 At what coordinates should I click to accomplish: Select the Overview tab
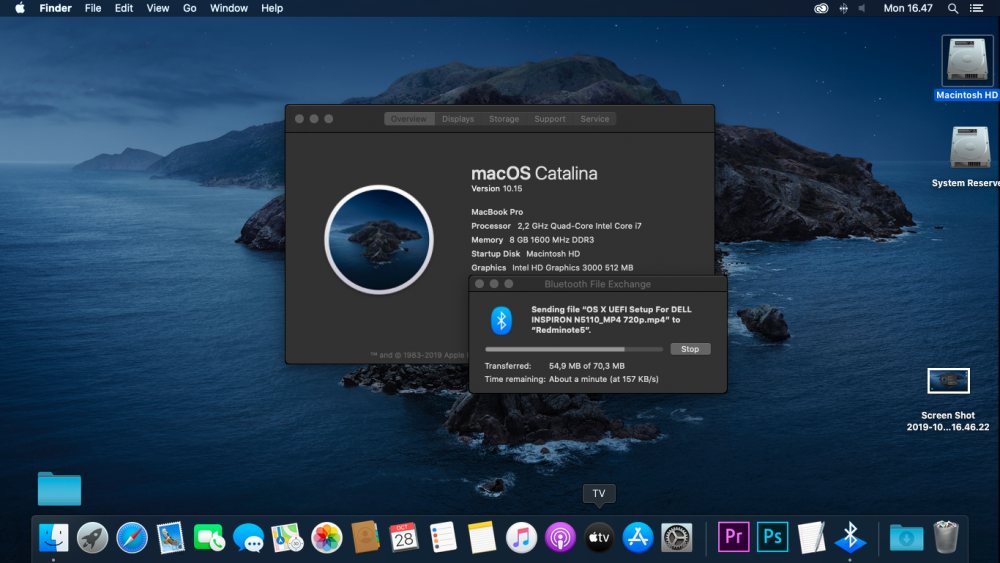click(409, 119)
